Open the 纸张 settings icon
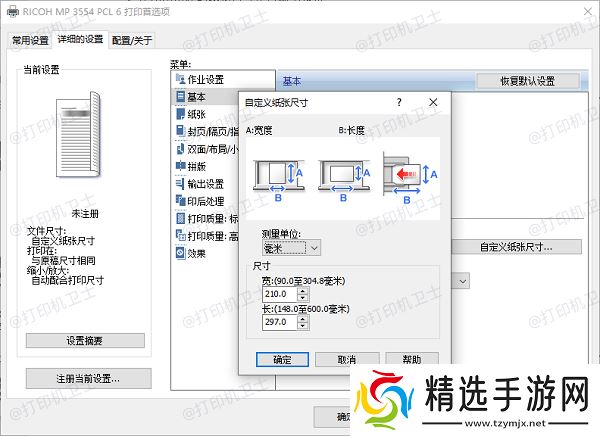 [x=181, y=114]
